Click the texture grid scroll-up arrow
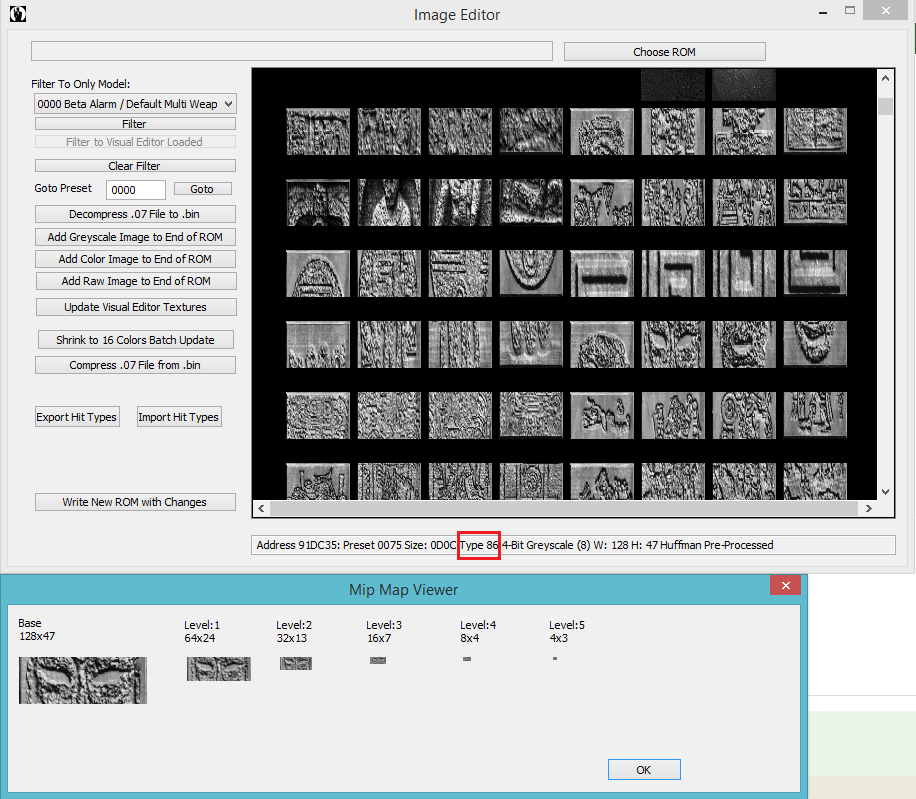Viewport: 916px width, 799px height. tap(886, 78)
